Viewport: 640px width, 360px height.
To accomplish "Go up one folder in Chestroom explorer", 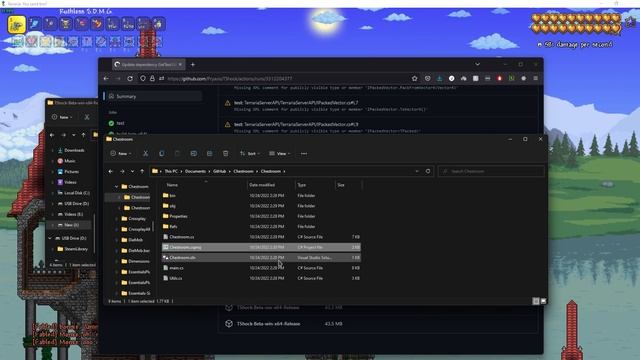I will click(142, 171).
